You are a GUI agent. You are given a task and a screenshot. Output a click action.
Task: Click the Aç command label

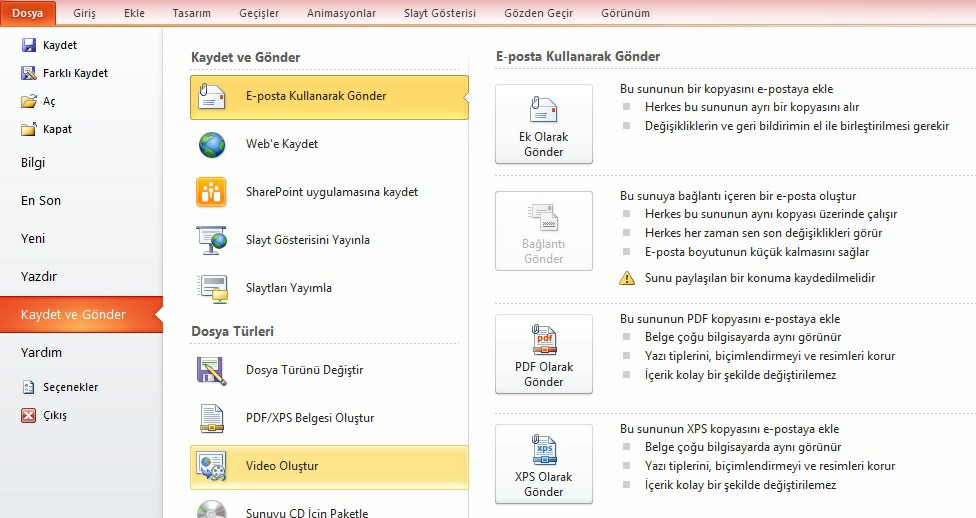pyautogui.click(x=49, y=101)
